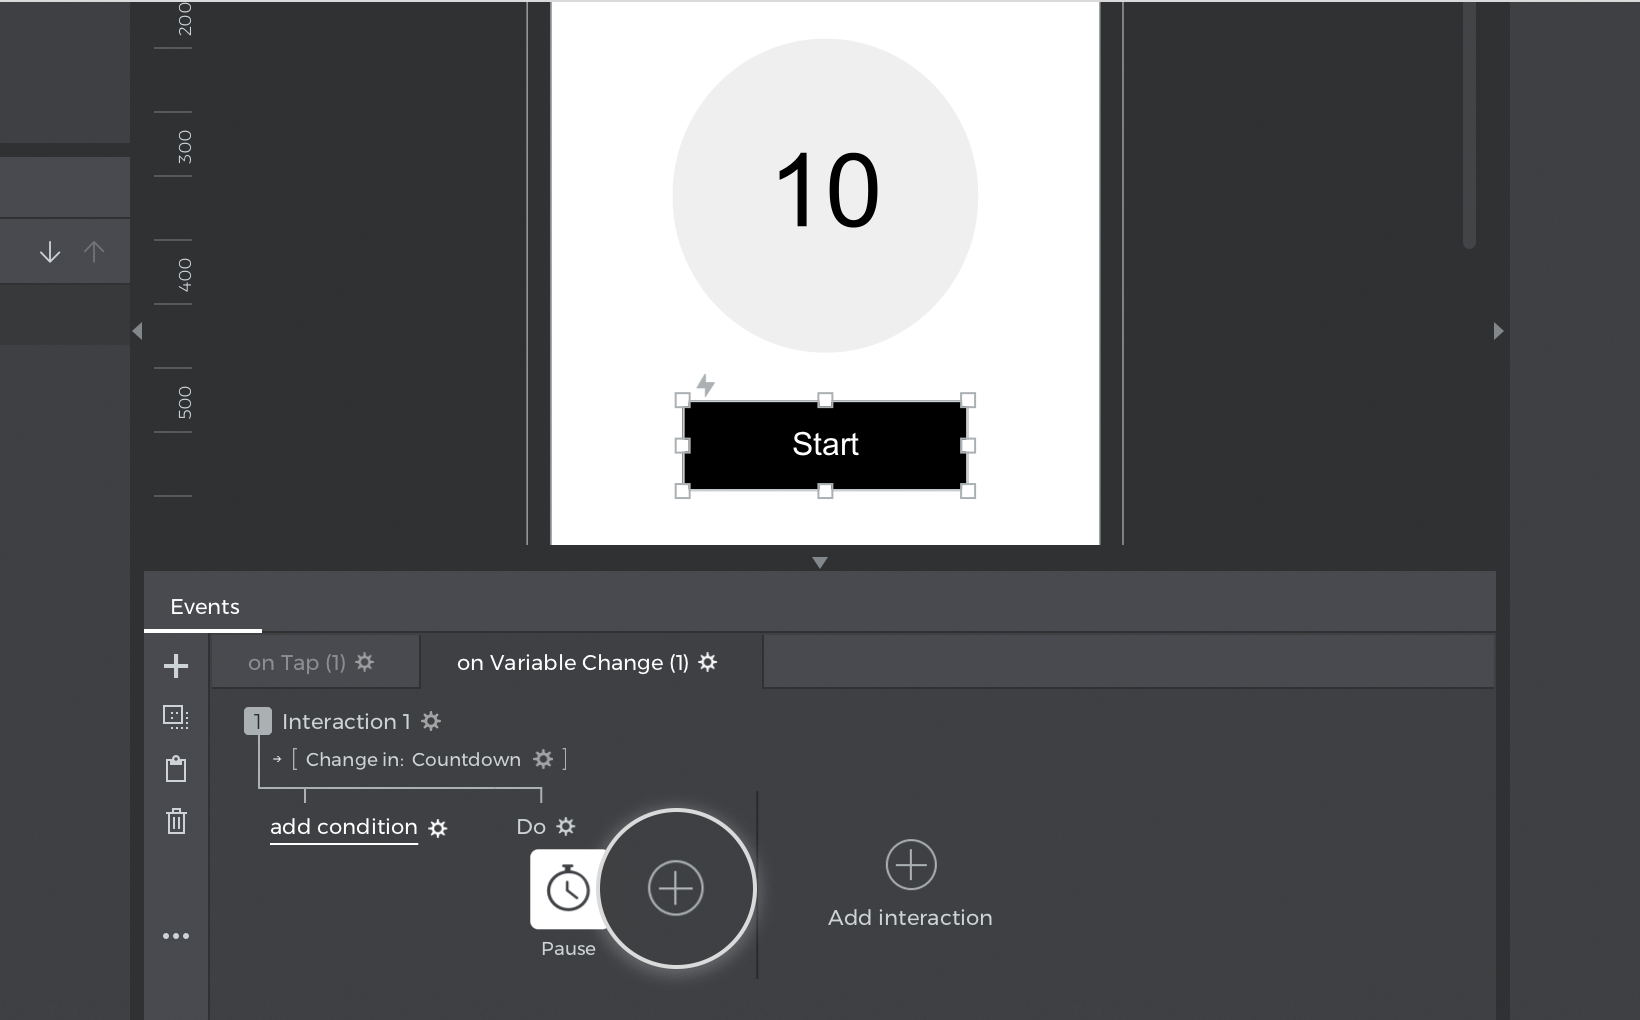The width and height of the screenshot is (1640, 1020).
Task: Click the selection marquee icon in Events sidebar
Action: point(176,717)
